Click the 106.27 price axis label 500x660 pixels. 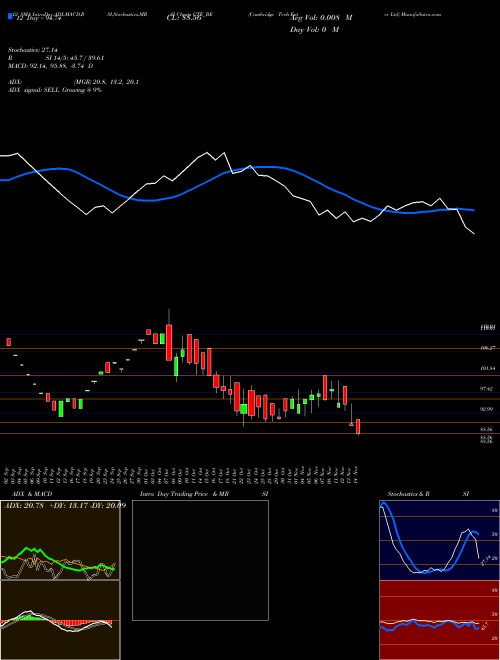(x=487, y=348)
